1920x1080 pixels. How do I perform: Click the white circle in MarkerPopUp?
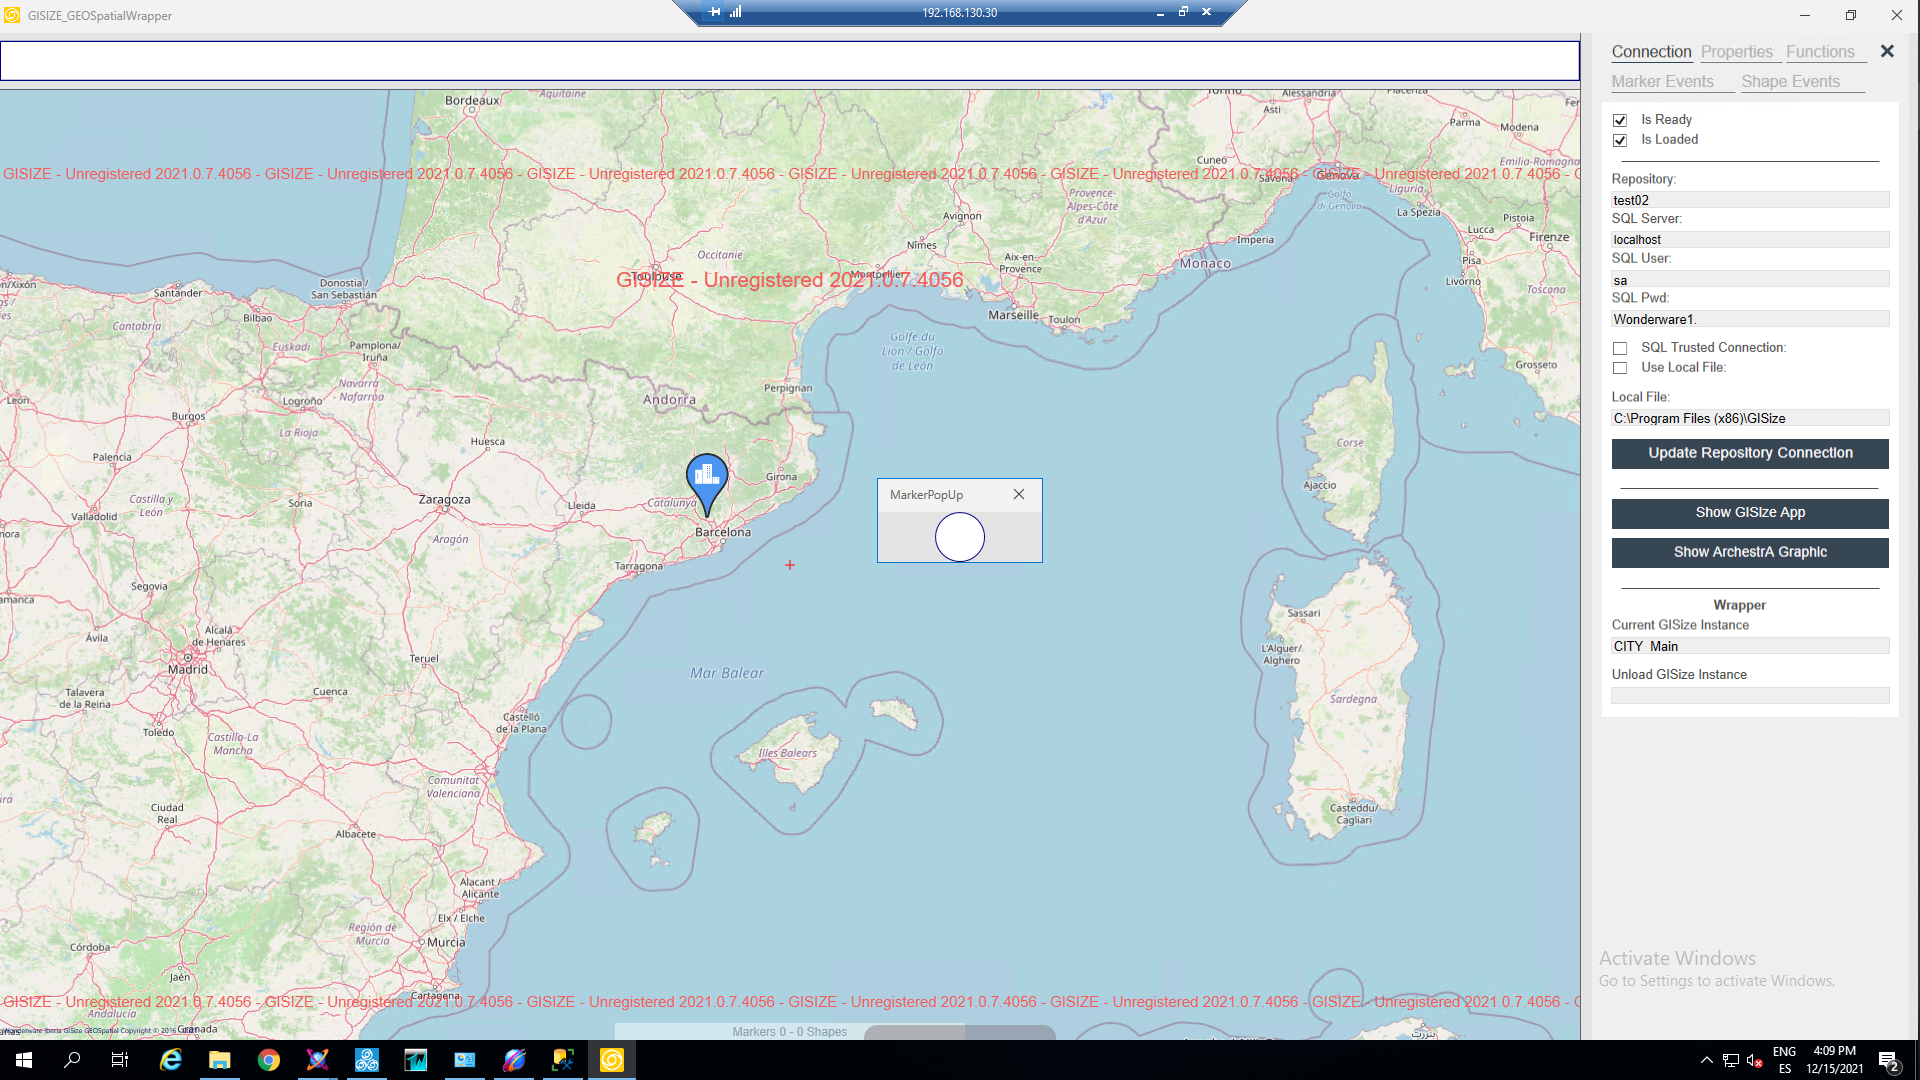[x=959, y=537]
